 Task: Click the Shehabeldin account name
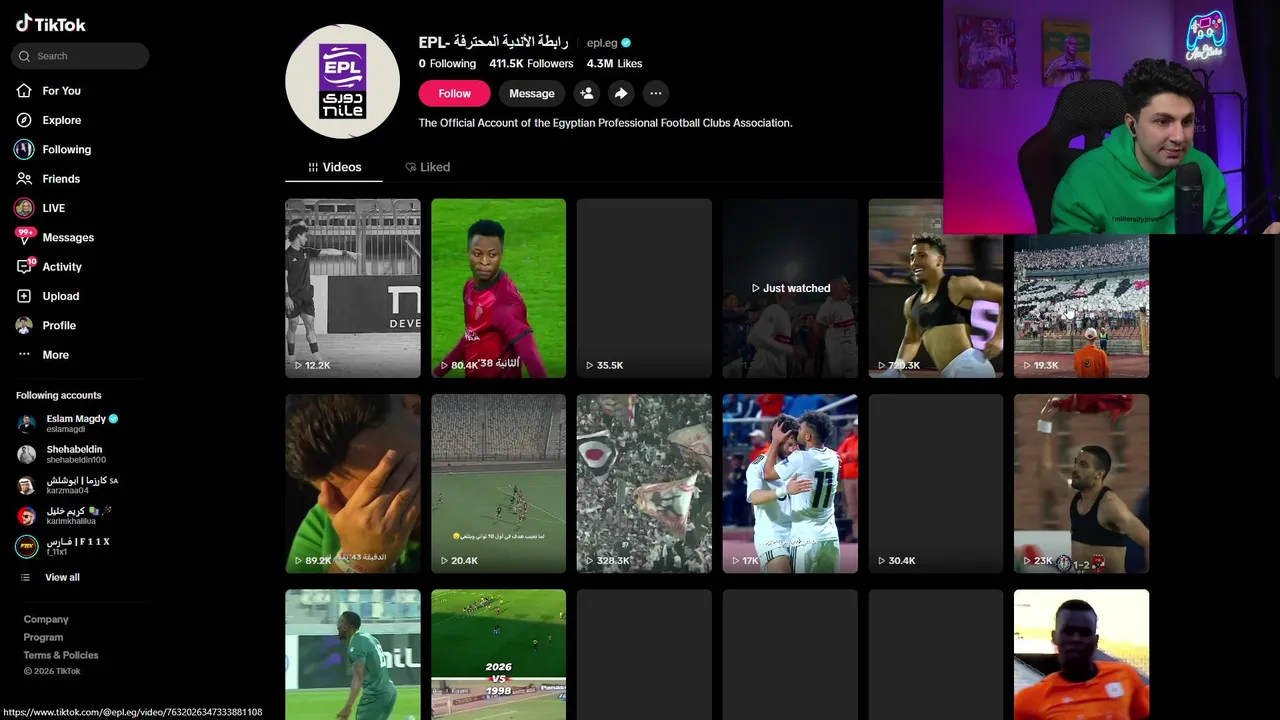[x=74, y=450]
